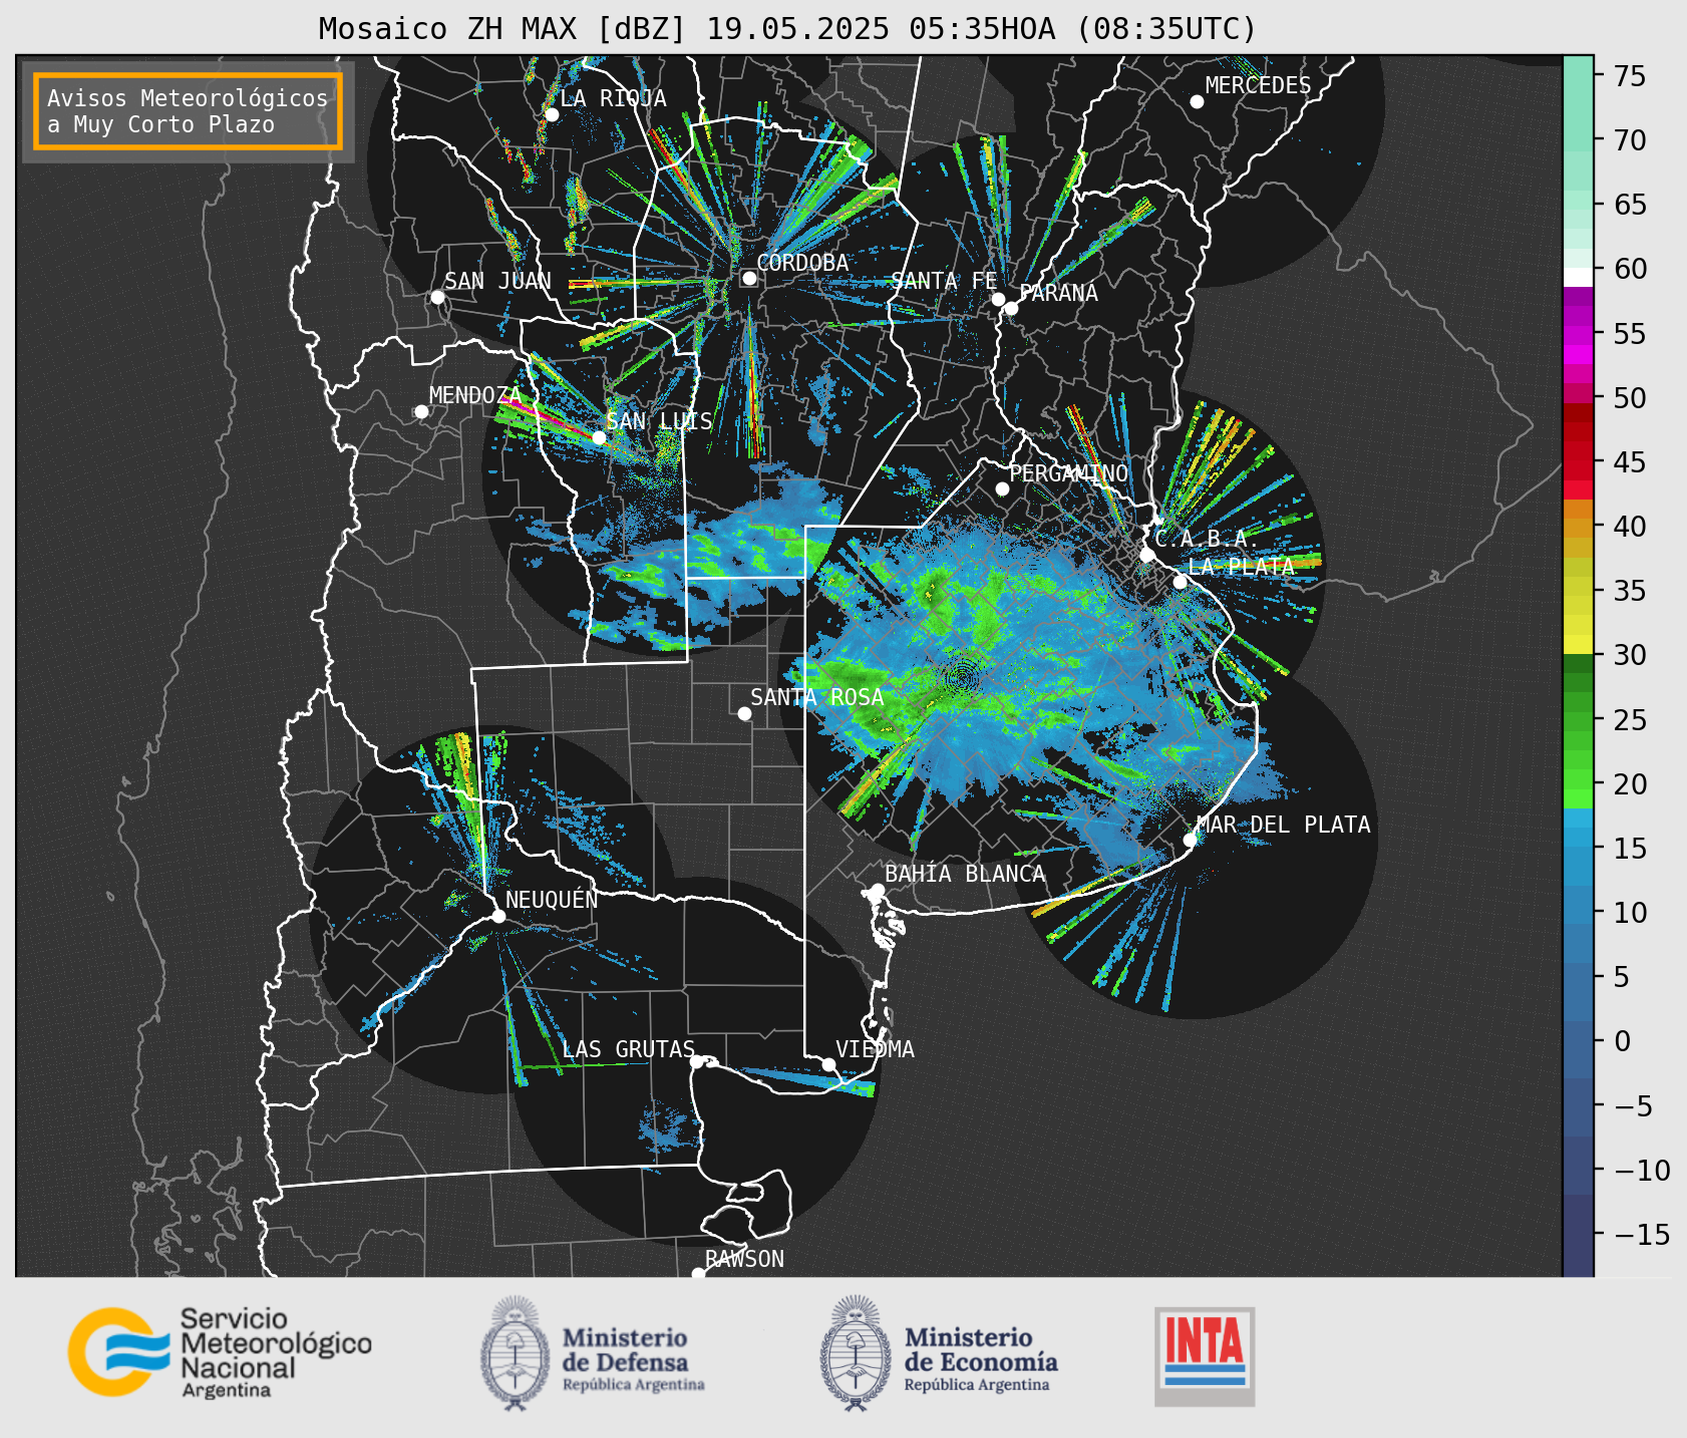
Task: Click the Mendoza city marker dot
Action: click(x=421, y=411)
